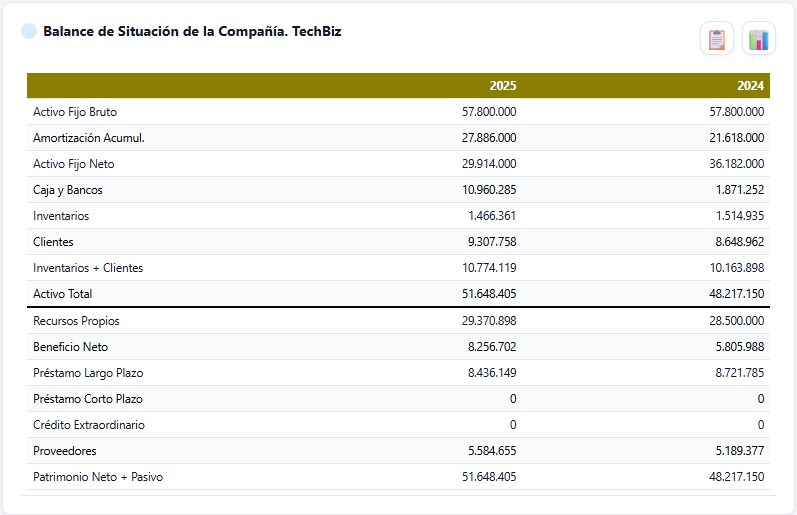The width and height of the screenshot is (797, 515).
Task: Click the Proveedores row label
Action: click(65, 450)
